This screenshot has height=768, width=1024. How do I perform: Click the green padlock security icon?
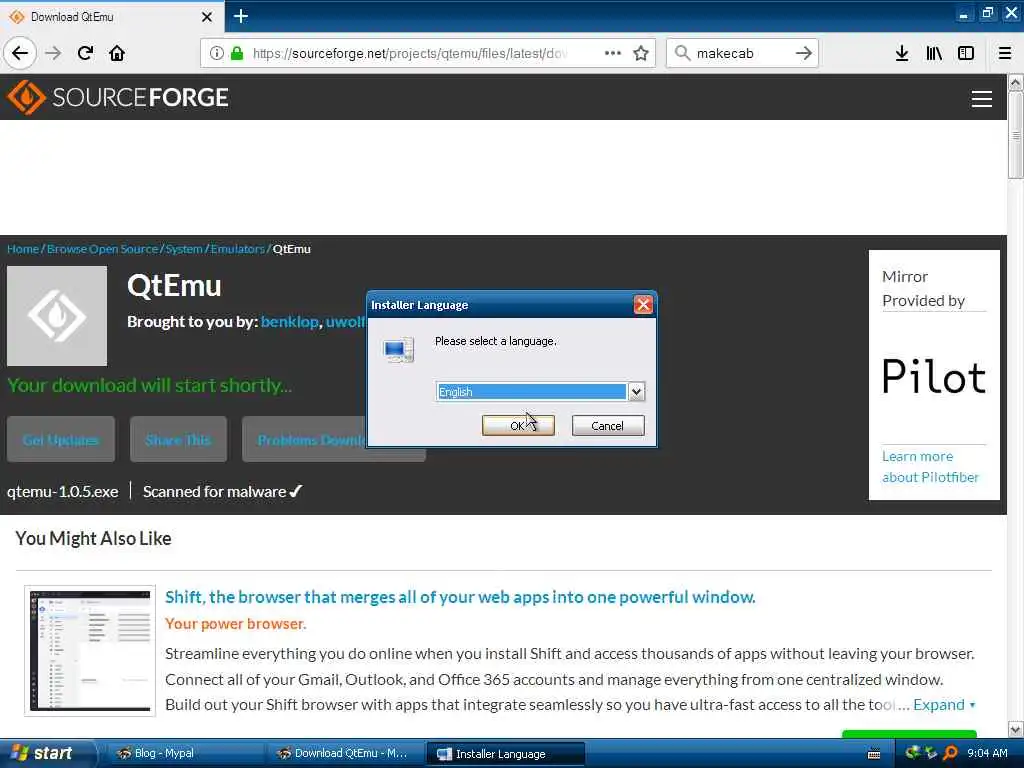[x=236, y=53]
